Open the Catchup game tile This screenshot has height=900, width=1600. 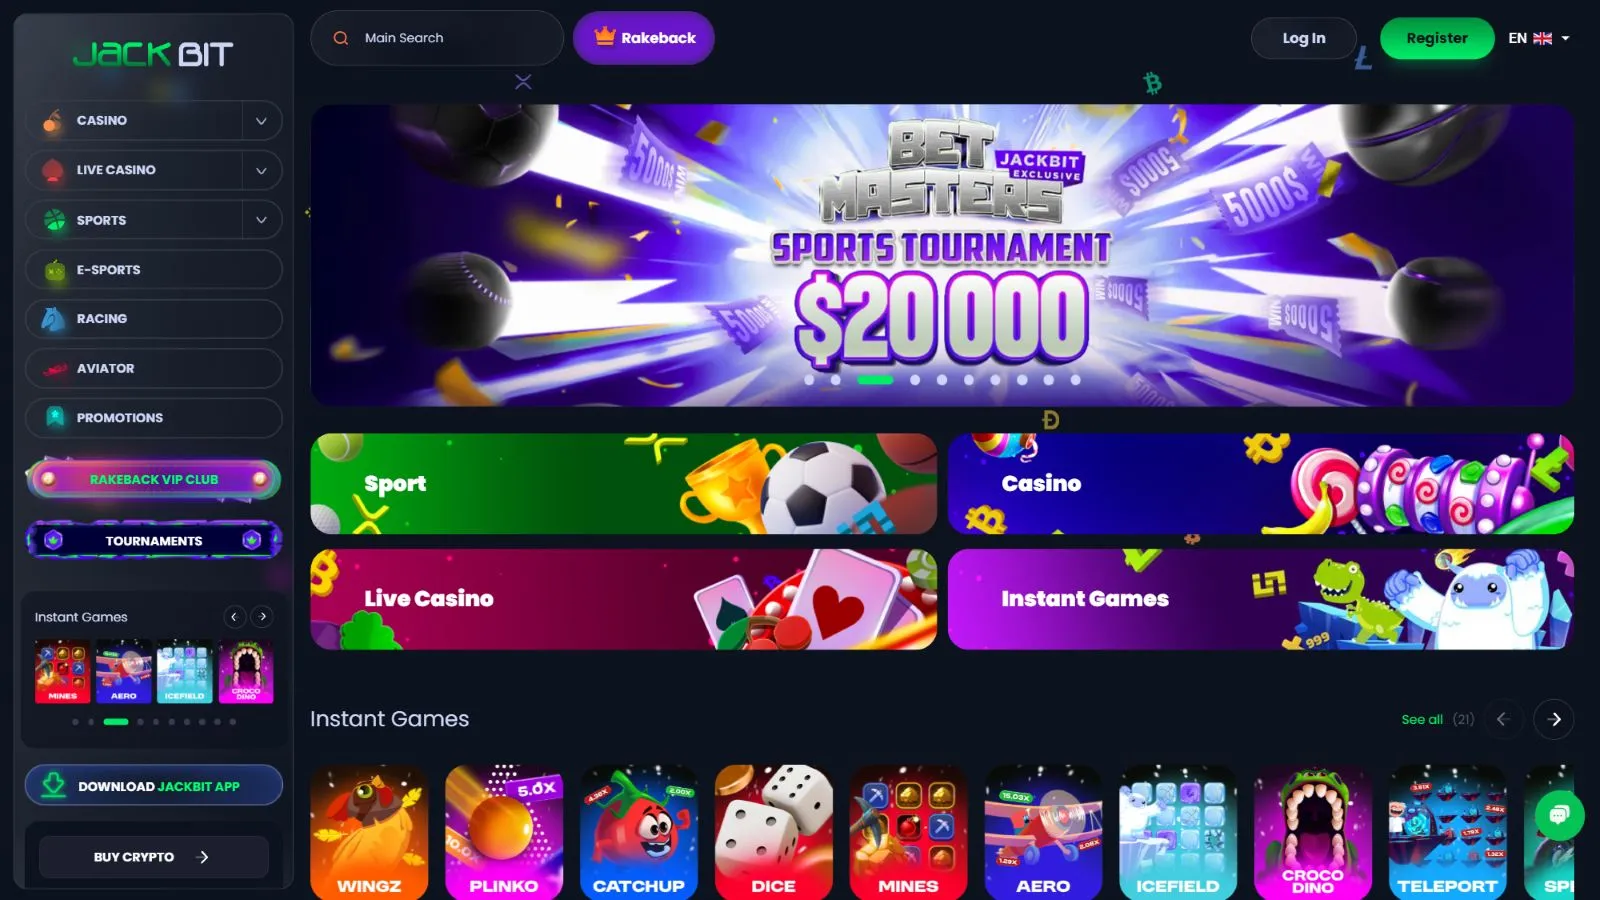click(x=639, y=832)
